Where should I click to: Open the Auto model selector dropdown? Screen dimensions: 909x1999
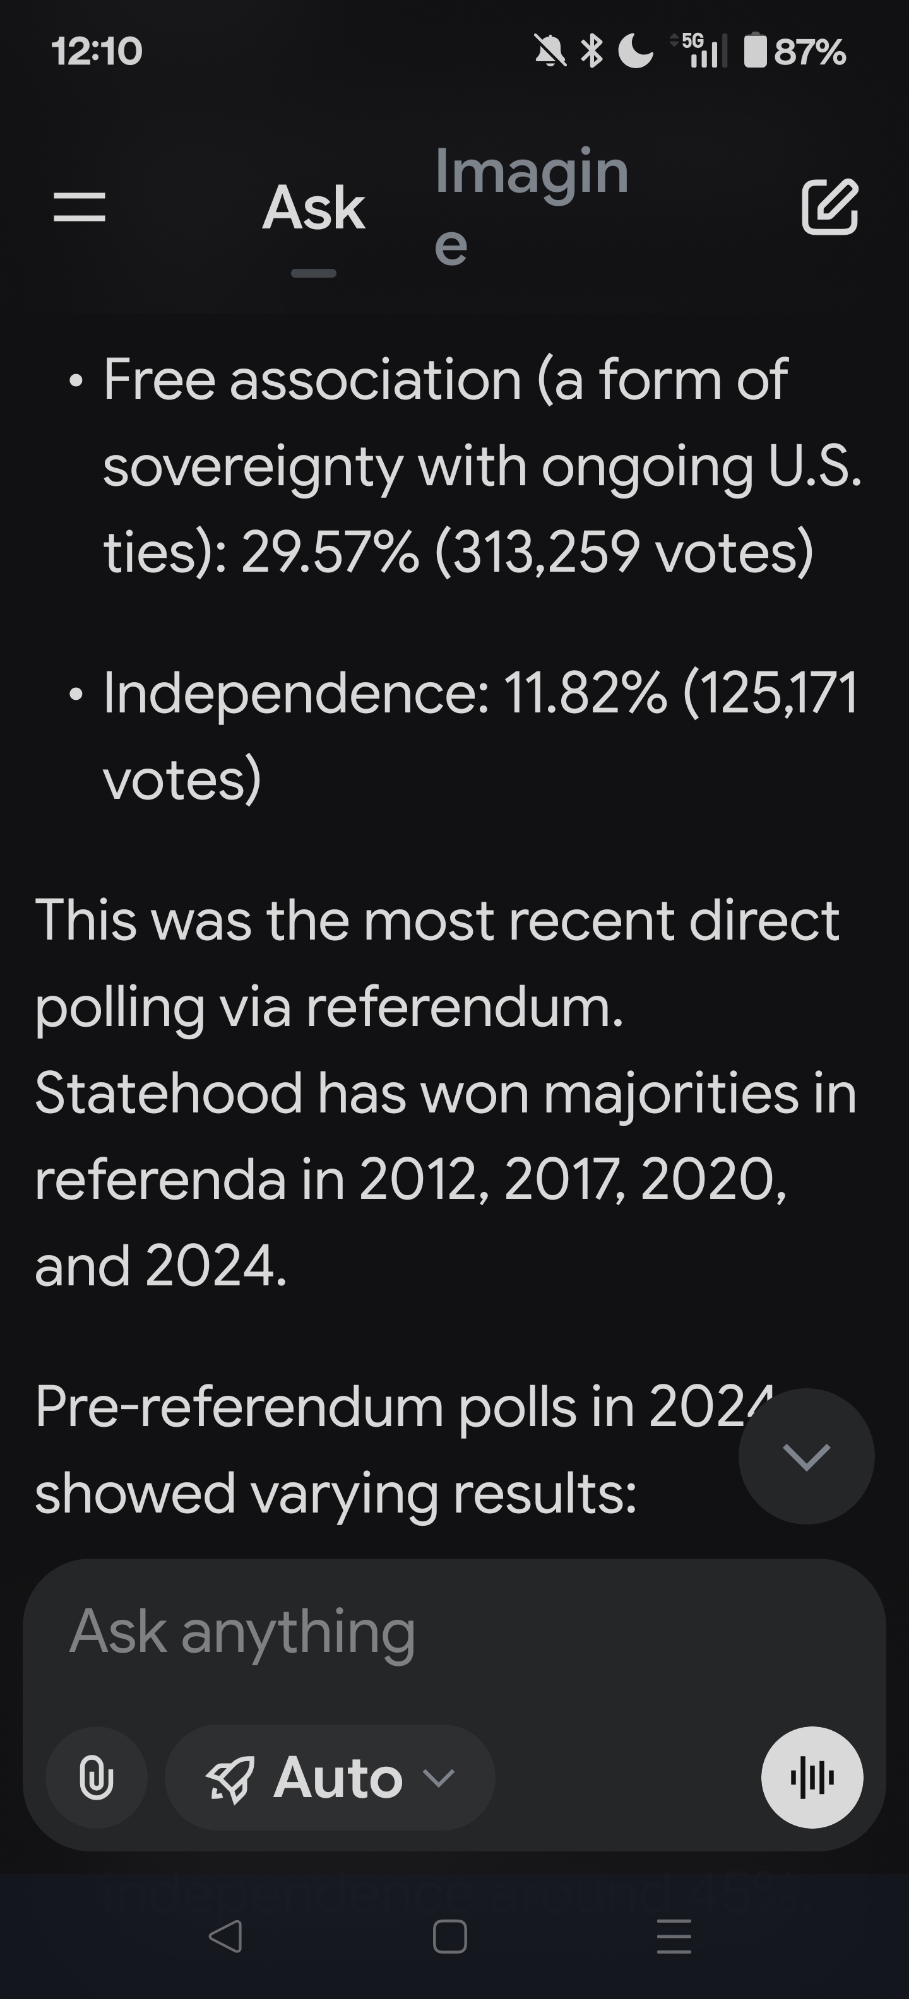point(330,1777)
